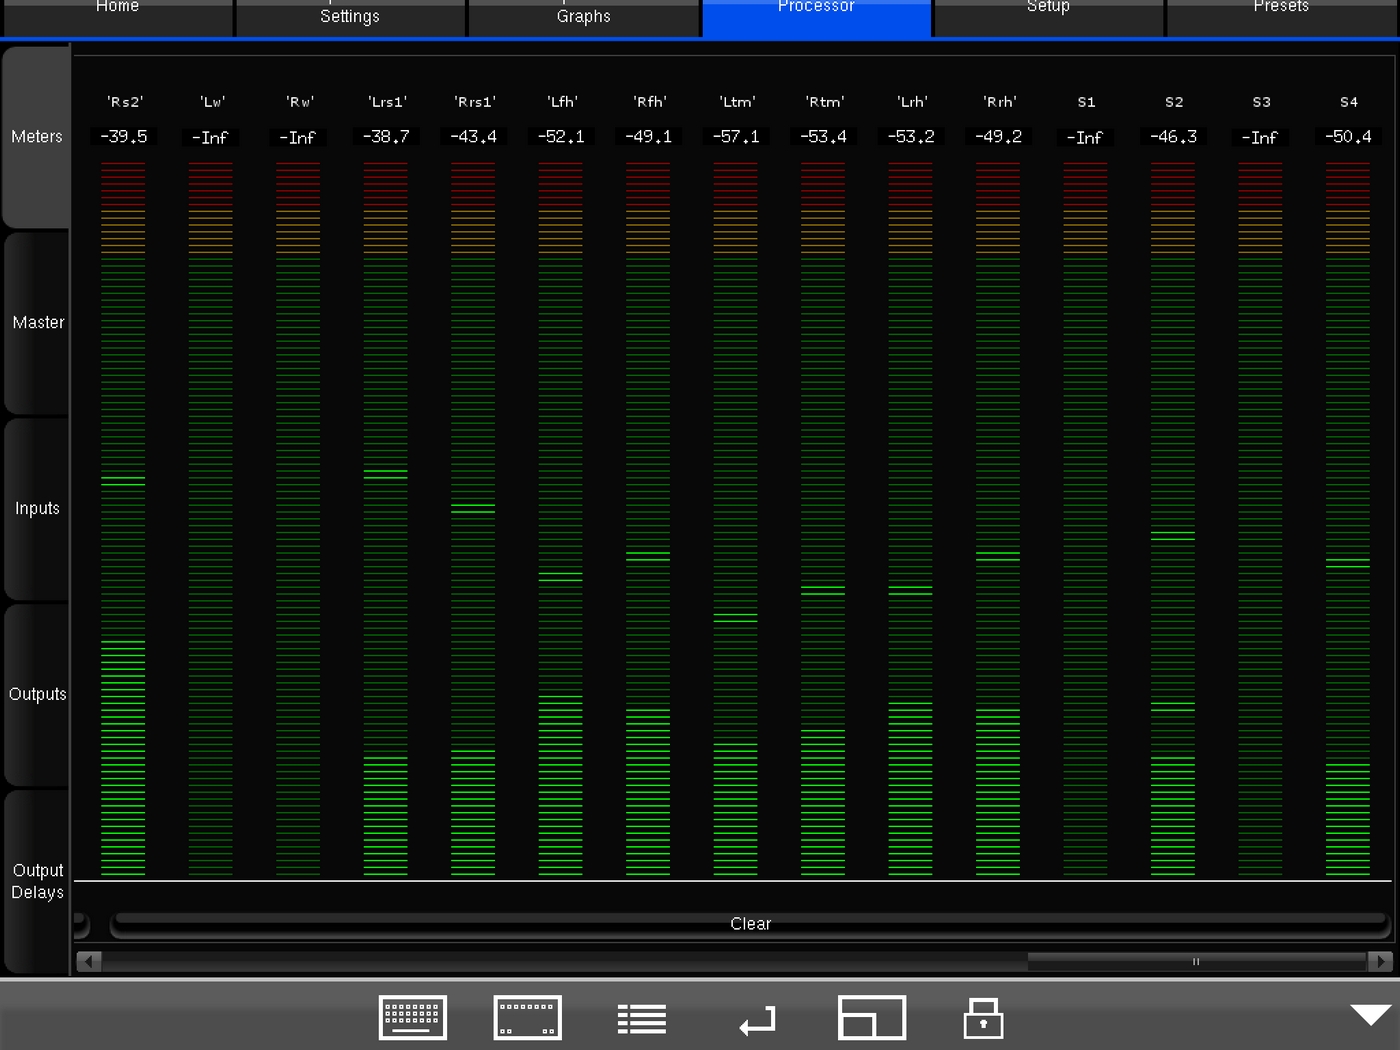Open the Graphs tab
Viewport: 1400px width, 1050px height.
point(583,16)
